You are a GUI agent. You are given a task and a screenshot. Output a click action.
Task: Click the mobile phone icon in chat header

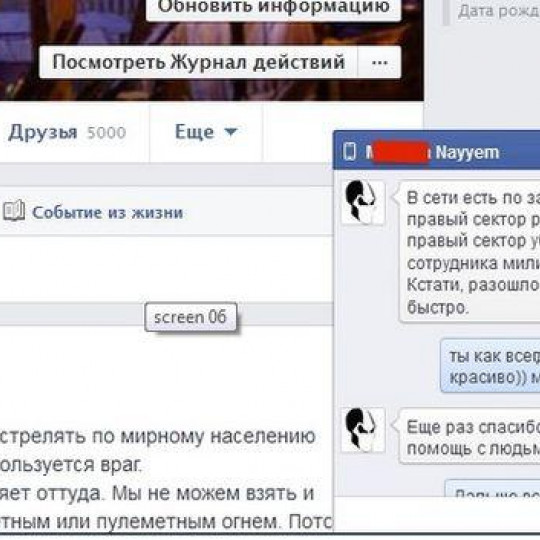(x=350, y=152)
